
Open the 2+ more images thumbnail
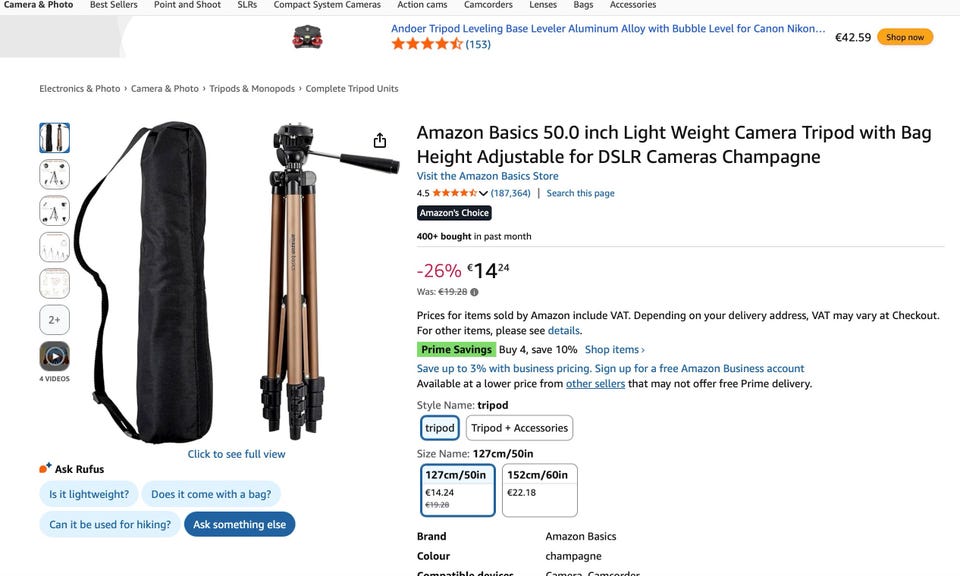(54, 320)
